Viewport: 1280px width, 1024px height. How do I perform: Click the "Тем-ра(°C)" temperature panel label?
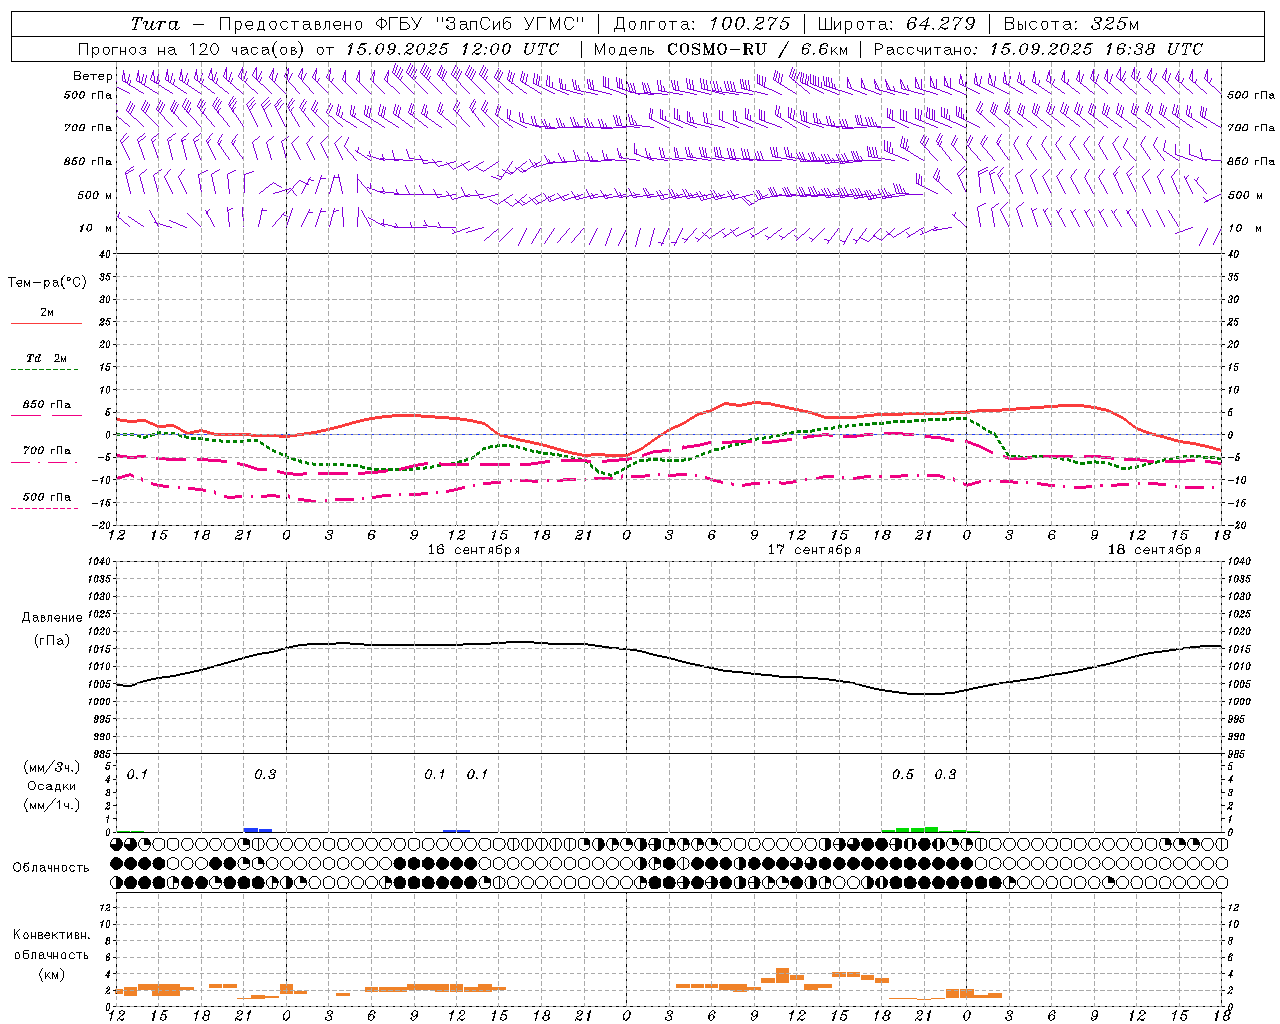pos(47,283)
